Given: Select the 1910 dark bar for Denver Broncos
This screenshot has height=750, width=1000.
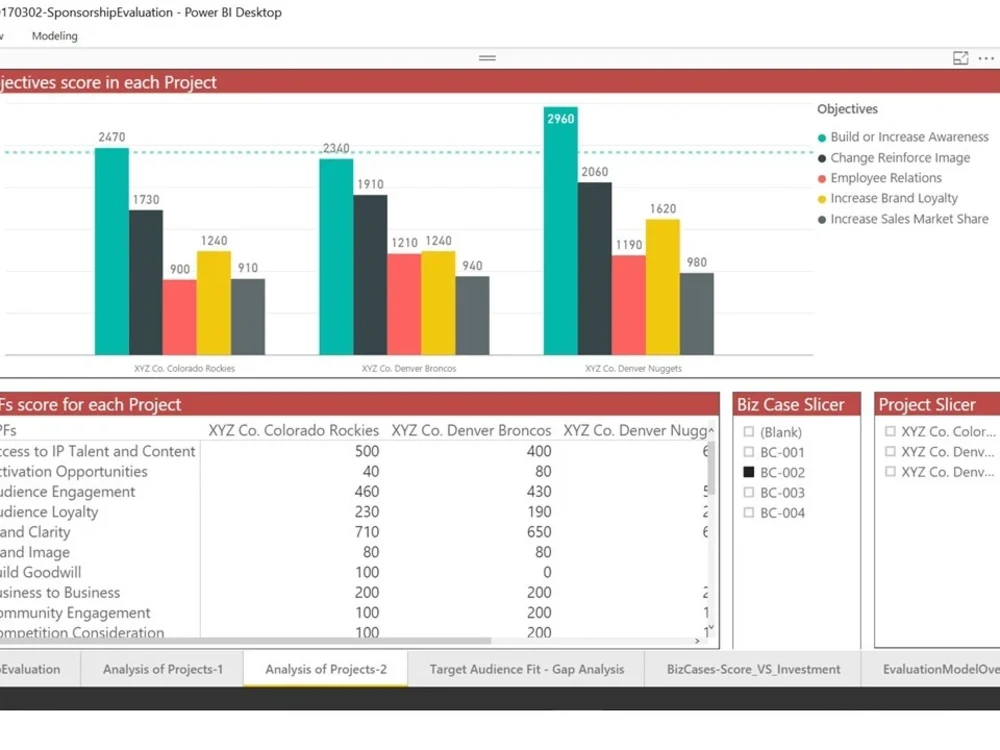Looking at the screenshot, I should (370, 275).
